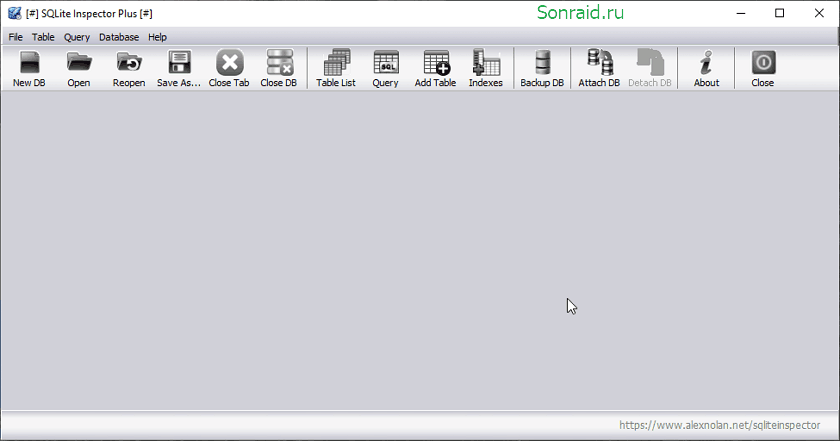The image size is (840, 441).
Task: Click the Backup DB icon
Action: [x=542, y=68]
